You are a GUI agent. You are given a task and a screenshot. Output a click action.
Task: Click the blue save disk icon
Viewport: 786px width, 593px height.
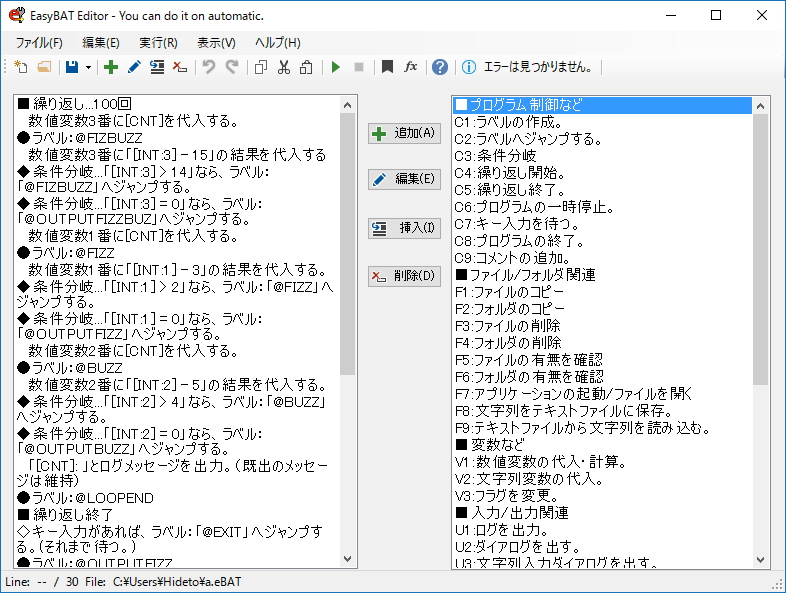tap(72, 67)
